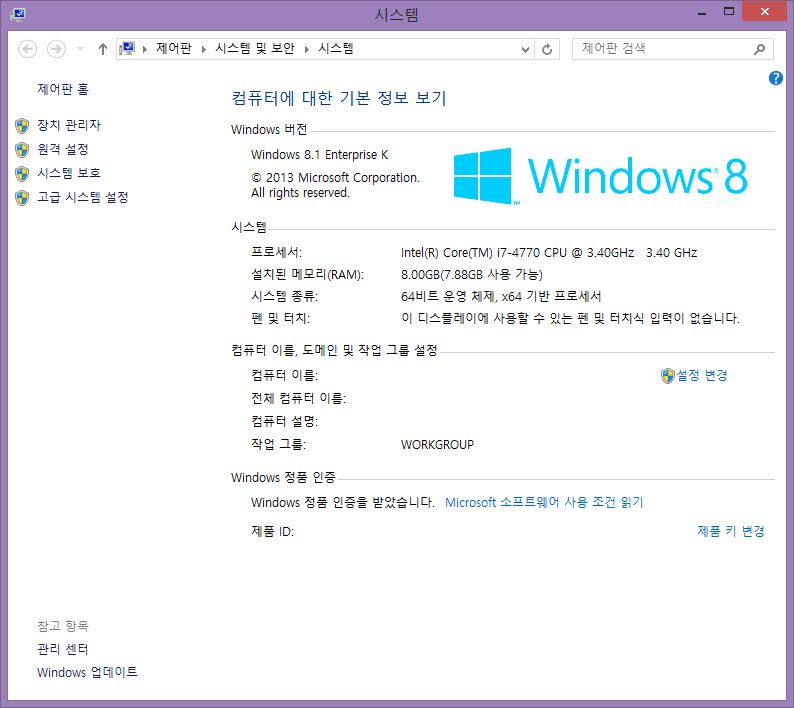Click the 8.00GB(7.88GB 사용 가능) memory value
Screen dimensions: 794x708
(471, 274)
